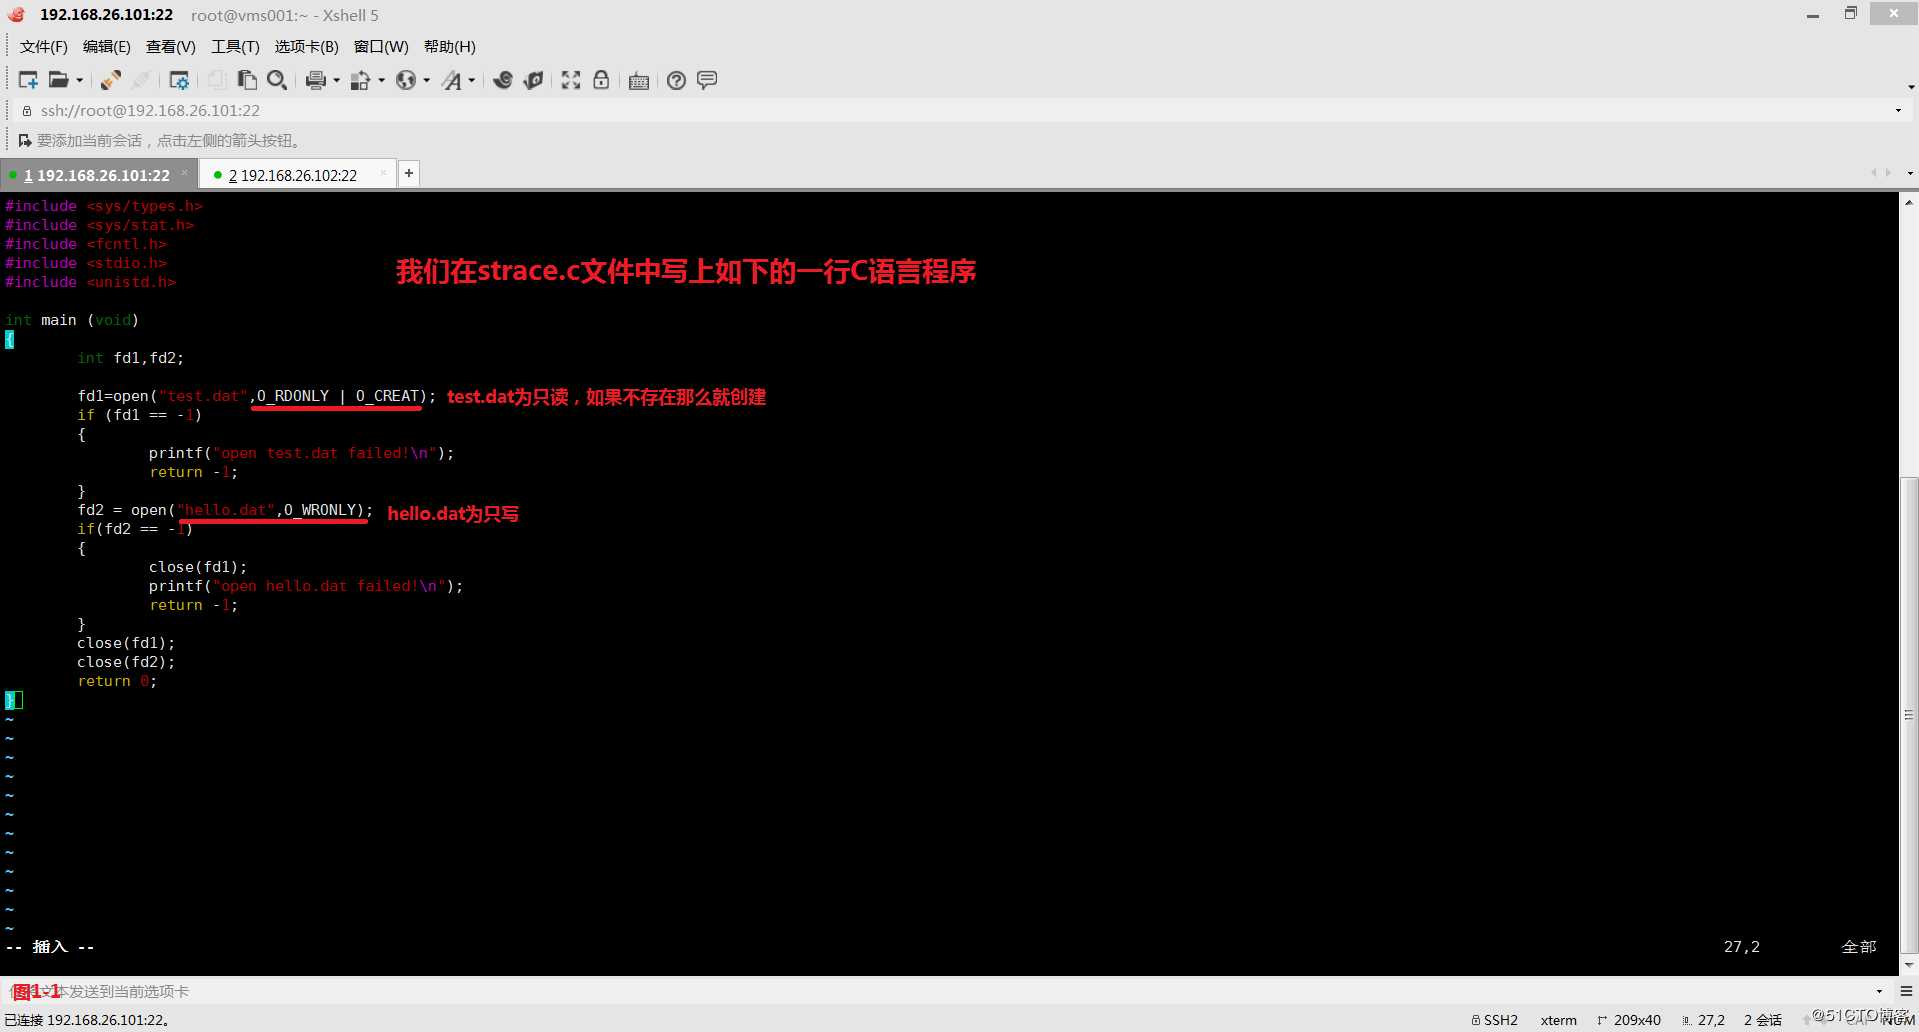Expand the compose bar dropdown arrow

coord(1879,992)
